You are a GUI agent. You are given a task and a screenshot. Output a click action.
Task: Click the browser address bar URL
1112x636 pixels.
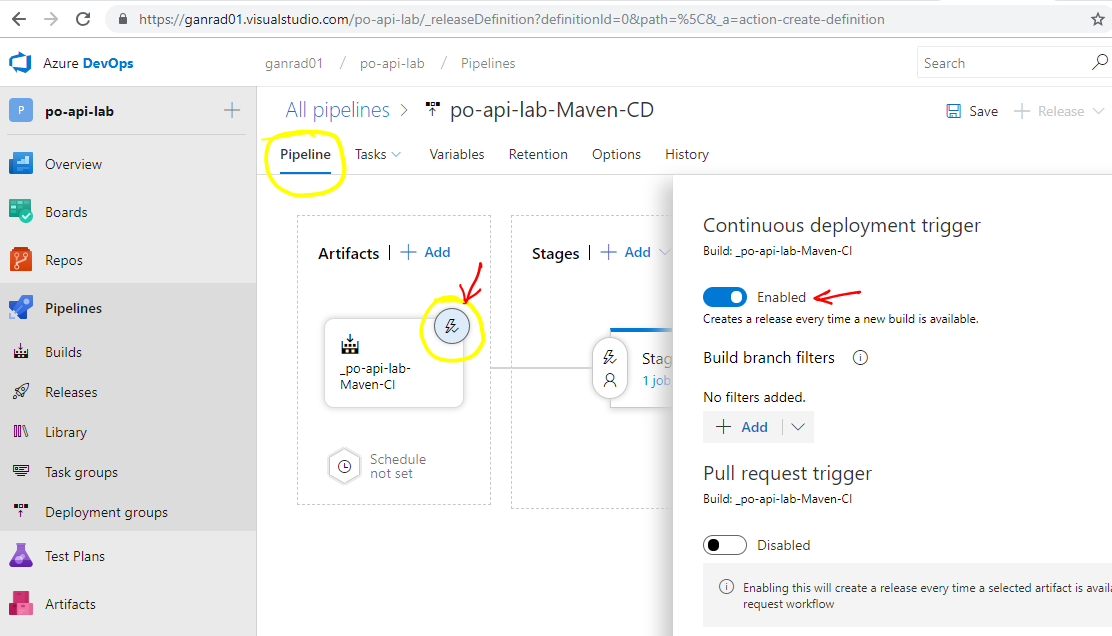[x=511, y=19]
